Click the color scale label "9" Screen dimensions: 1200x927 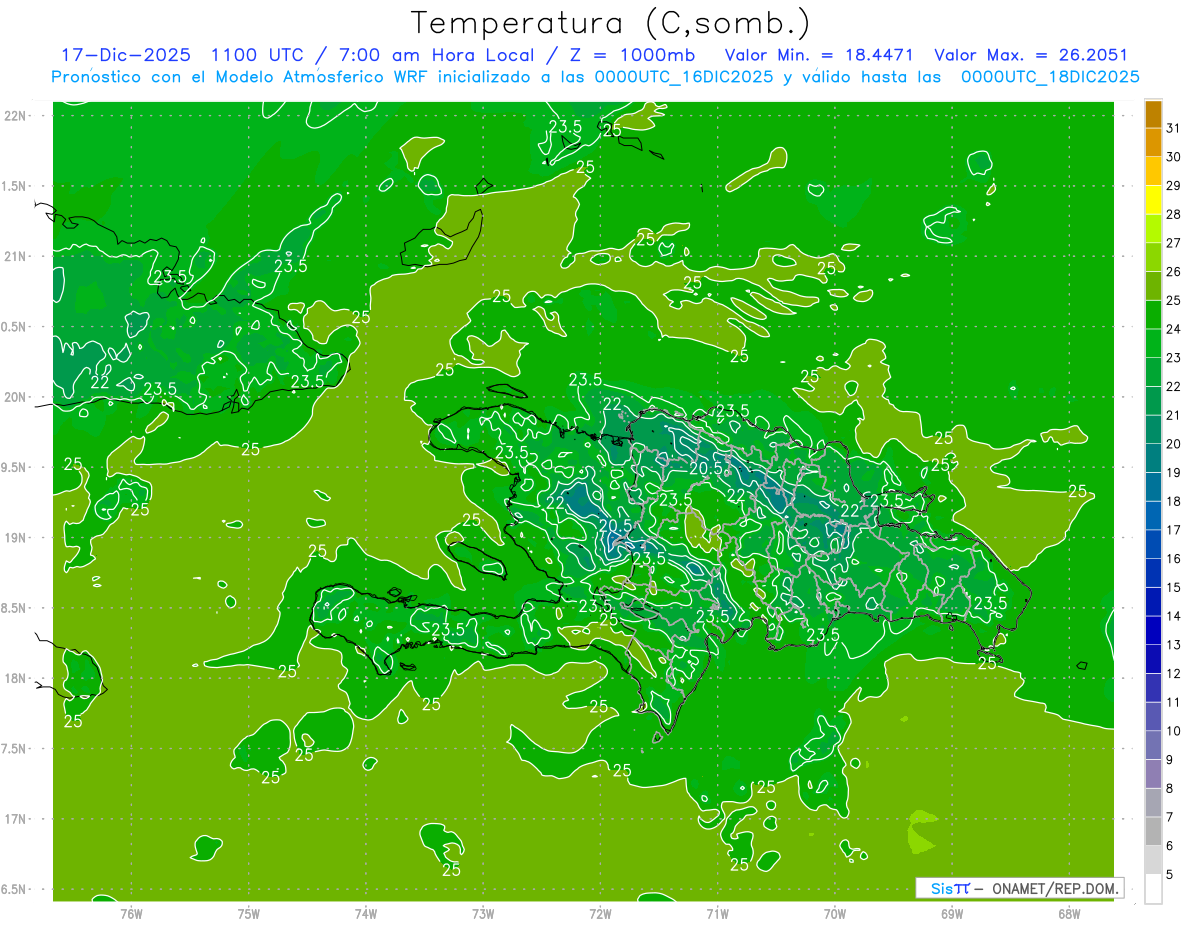(1170, 761)
